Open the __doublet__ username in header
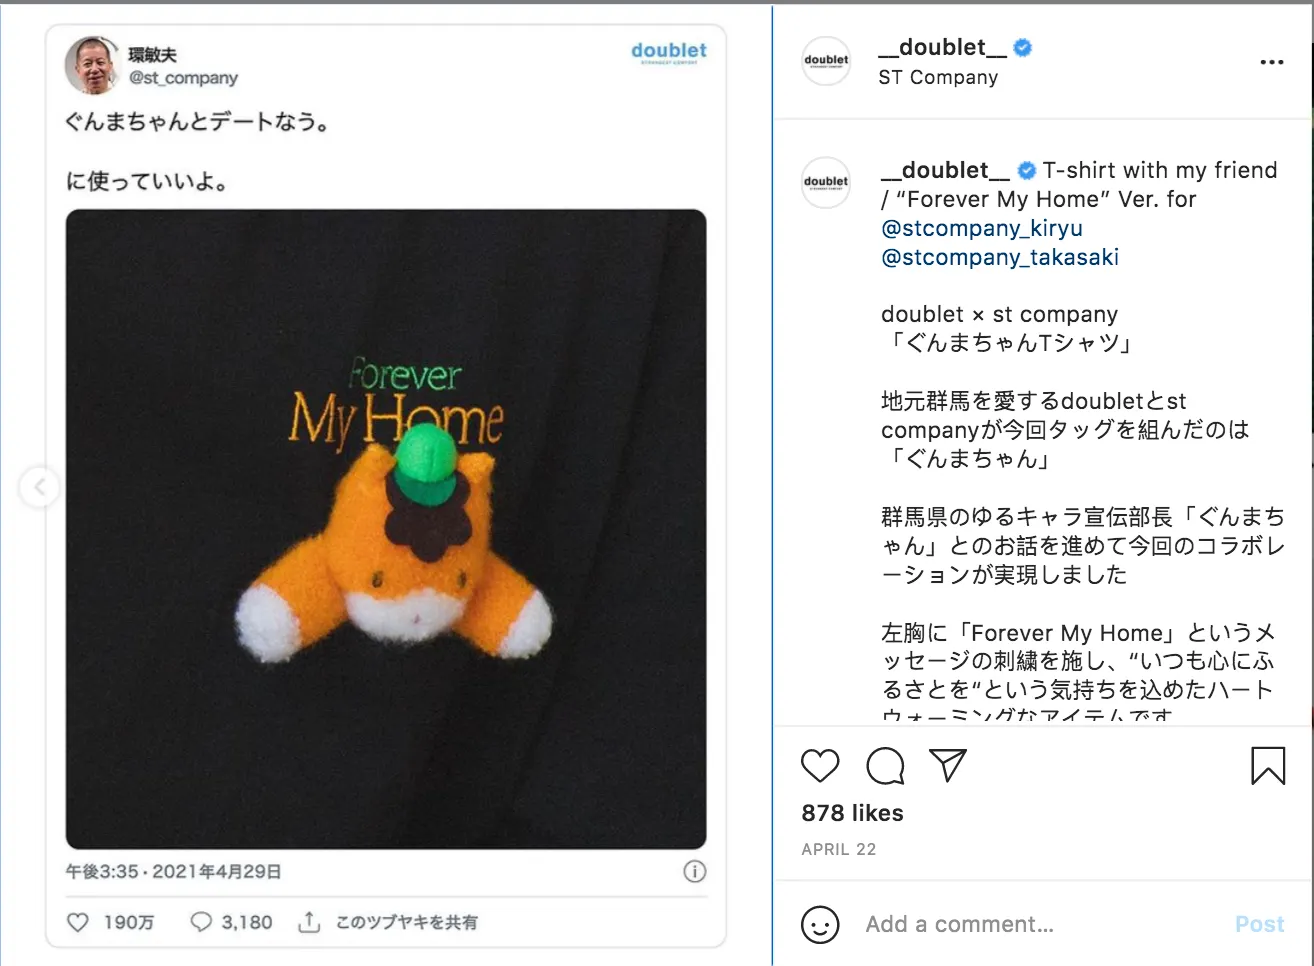This screenshot has height=966, width=1314. [942, 47]
